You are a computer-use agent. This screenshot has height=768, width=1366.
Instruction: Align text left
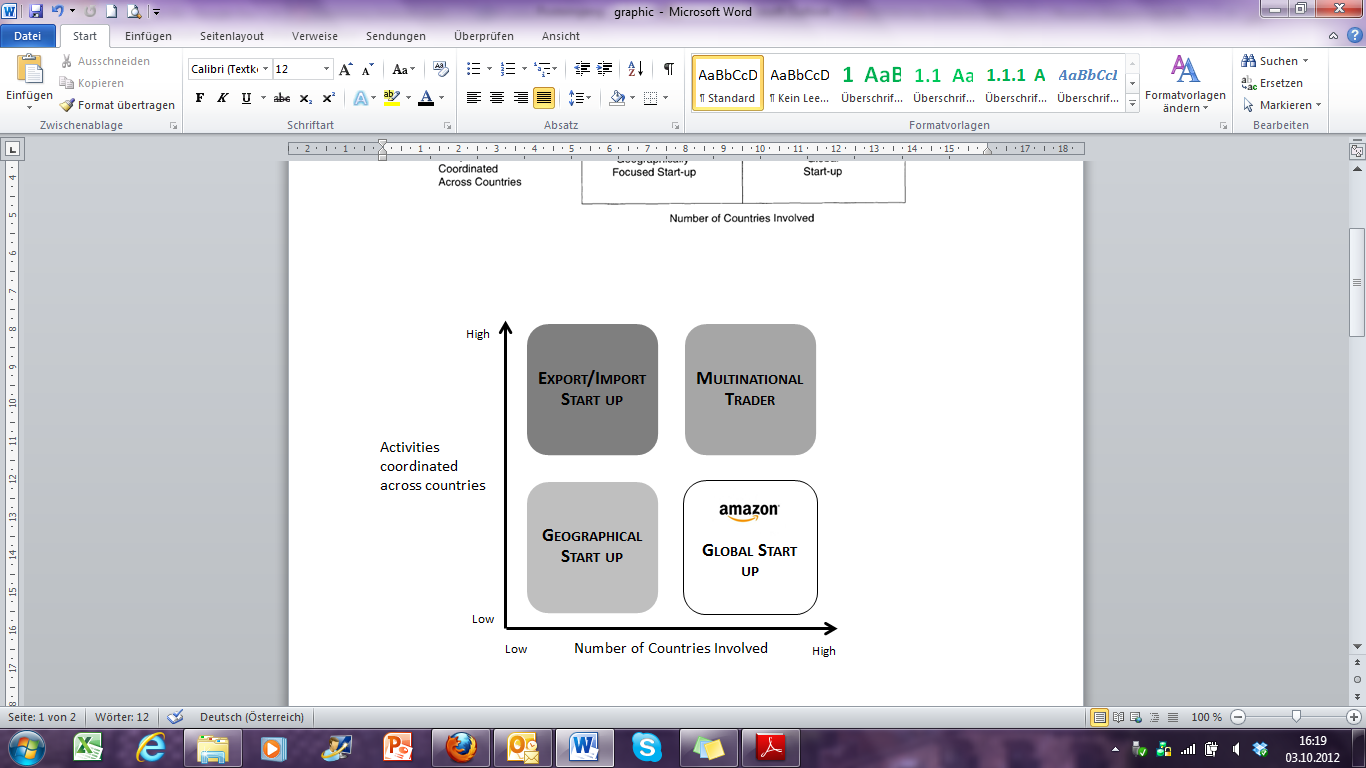473,98
